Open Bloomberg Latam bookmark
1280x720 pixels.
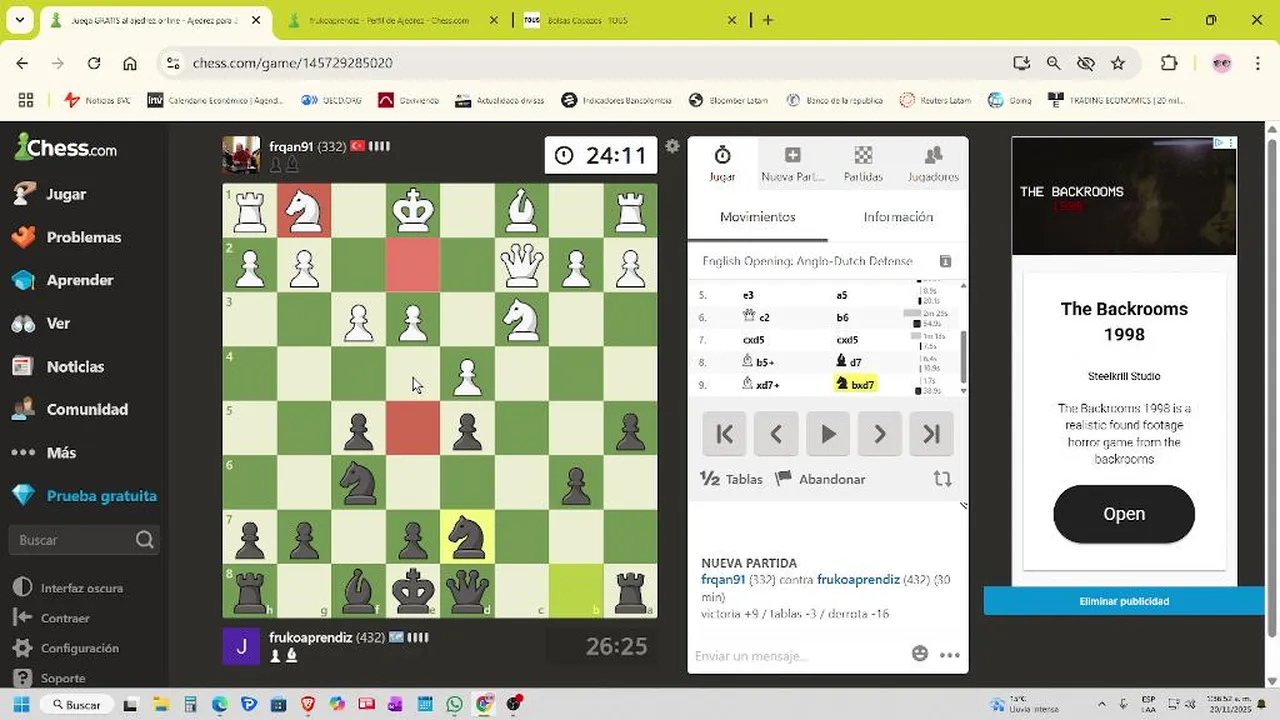coord(730,100)
